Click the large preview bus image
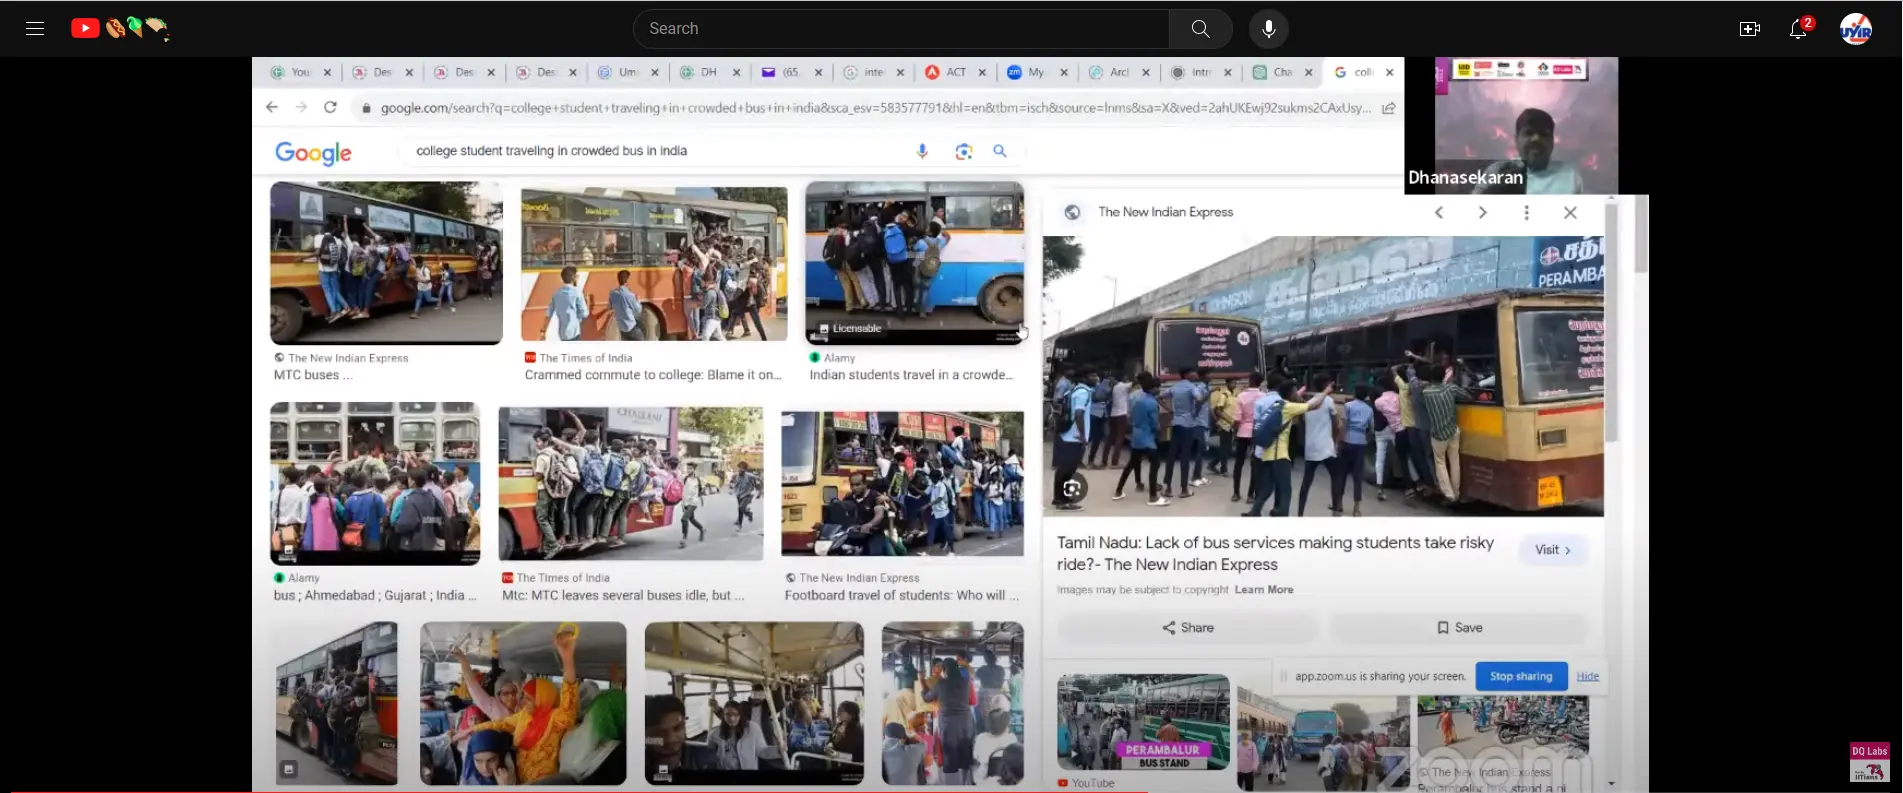This screenshot has width=1903, height=793. (x=1323, y=376)
